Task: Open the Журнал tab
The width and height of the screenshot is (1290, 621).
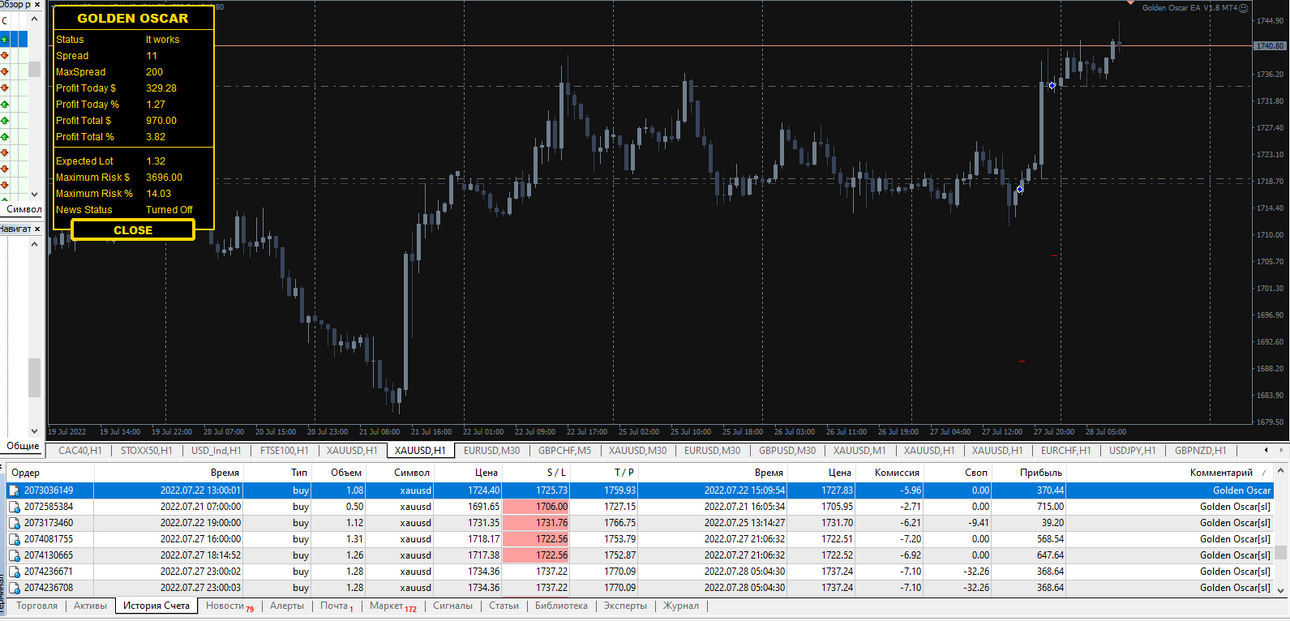Action: click(x=681, y=606)
